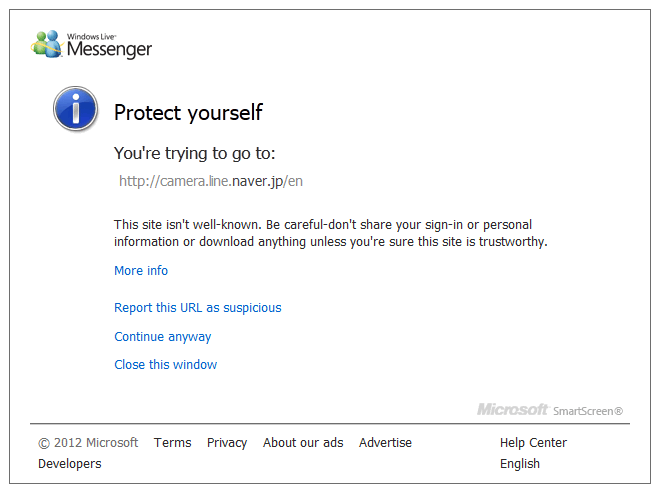Click the camera.line.naver.jp URL text
This screenshot has height=491, width=655.
click(211, 181)
